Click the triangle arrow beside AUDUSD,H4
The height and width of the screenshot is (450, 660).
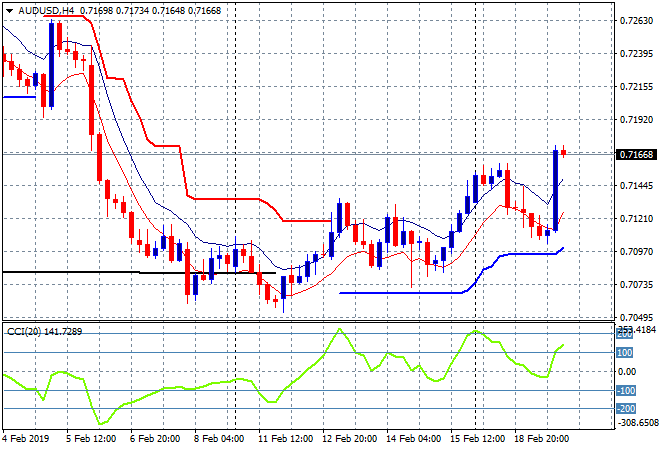coord(9,8)
